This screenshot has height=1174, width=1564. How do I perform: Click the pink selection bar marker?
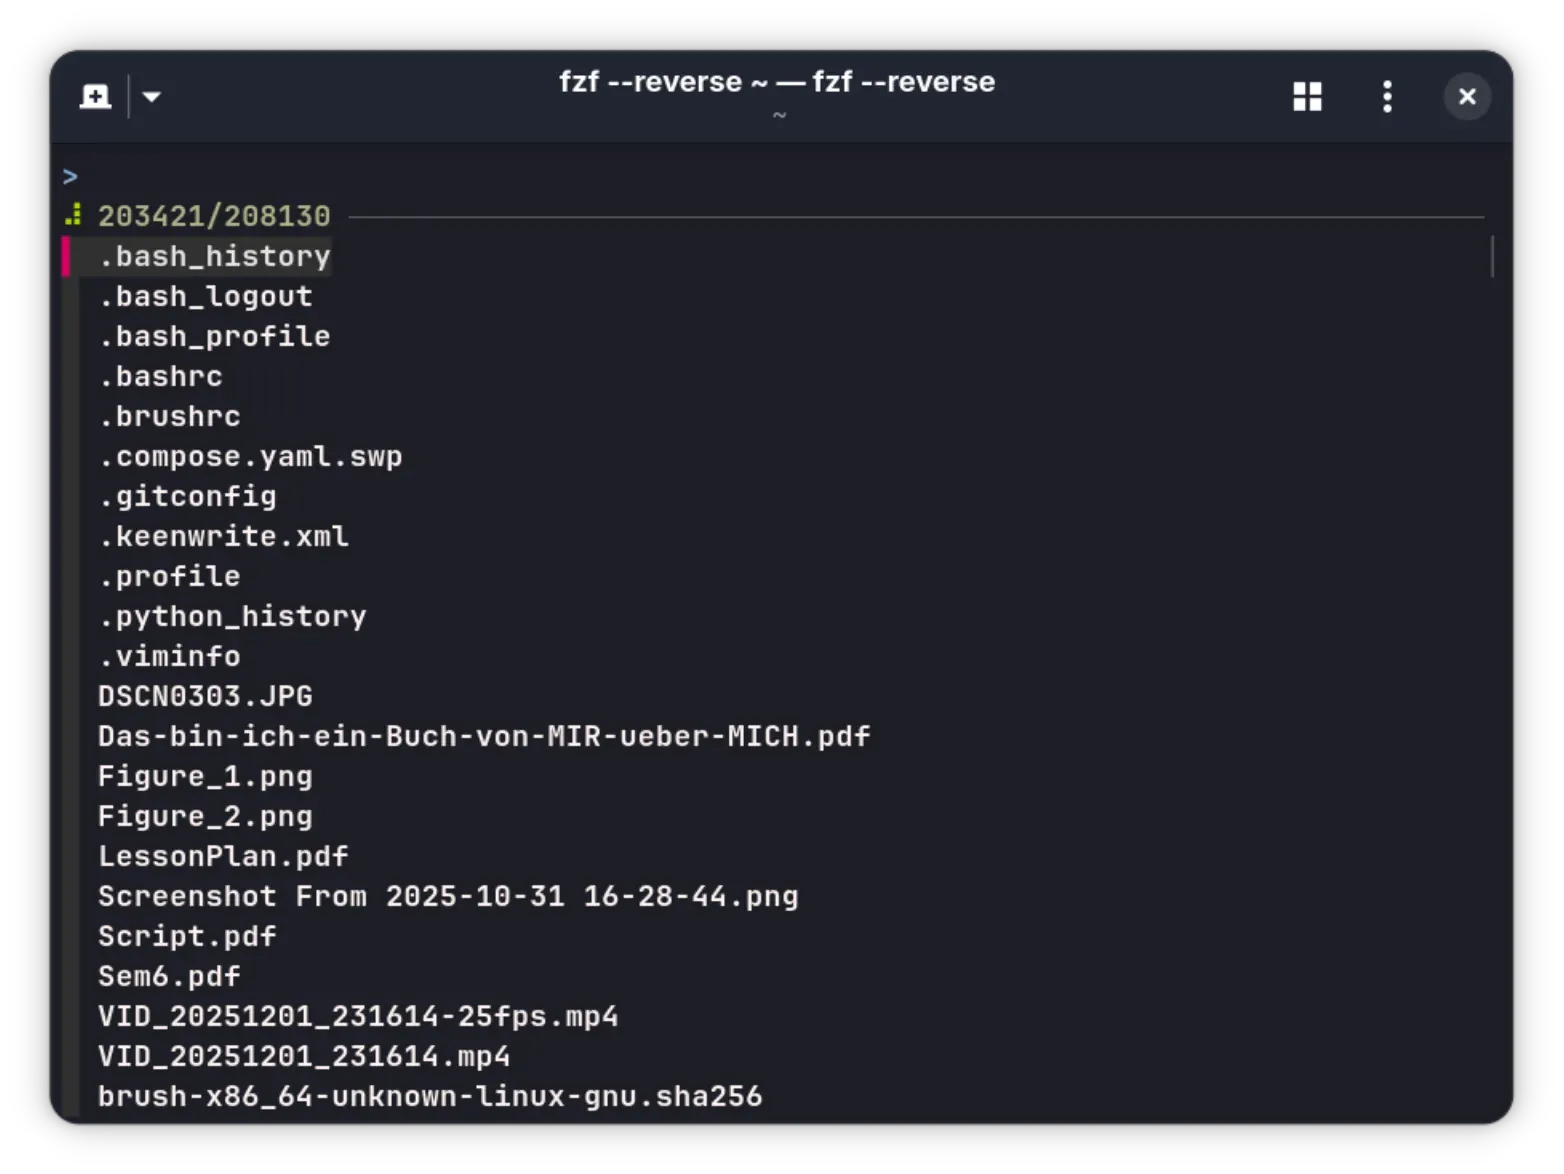coord(66,256)
